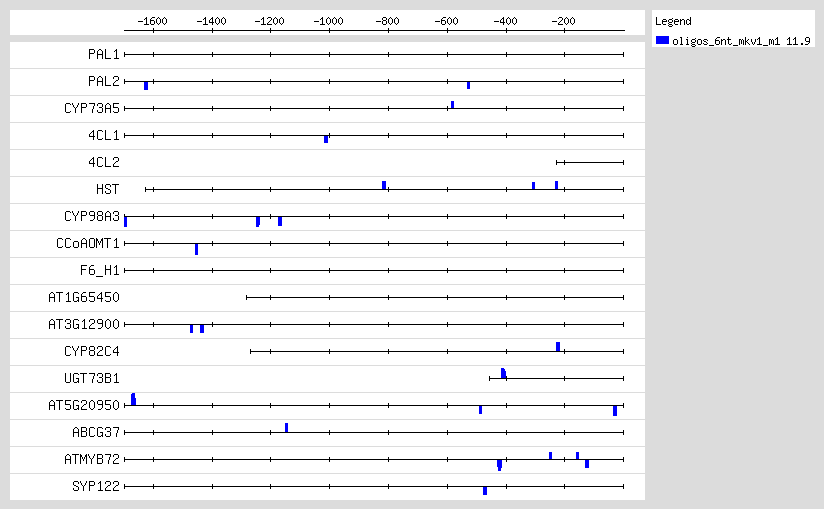Screen dimensions: 824x509
Task: Select the blue marker on the CYP73A5 row
Action: point(452,104)
